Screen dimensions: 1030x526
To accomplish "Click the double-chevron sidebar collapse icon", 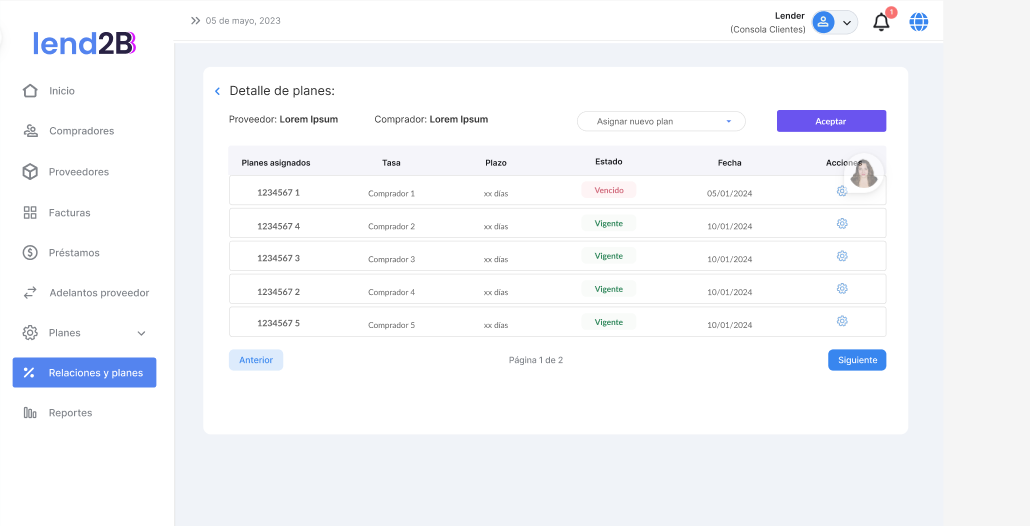I will tap(195, 20).
